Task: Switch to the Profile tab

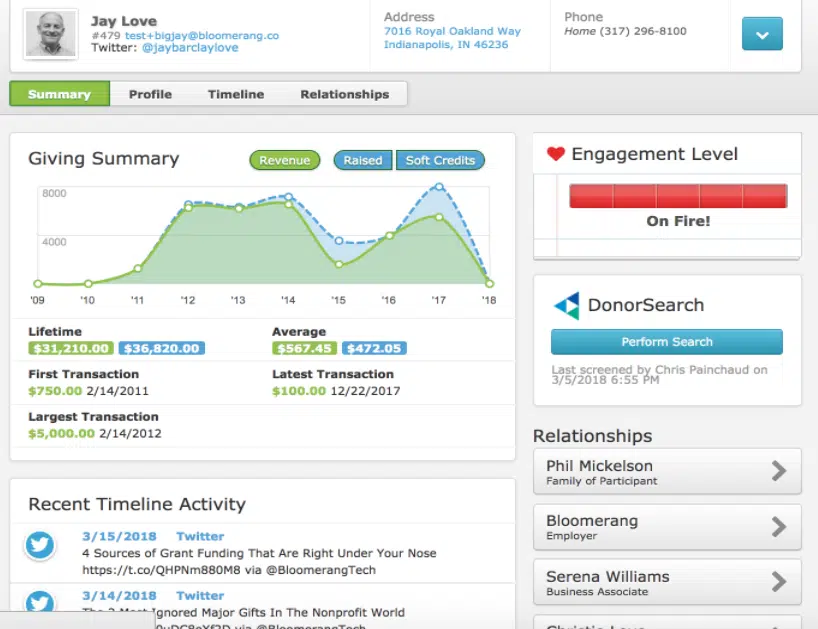Action: [150, 94]
